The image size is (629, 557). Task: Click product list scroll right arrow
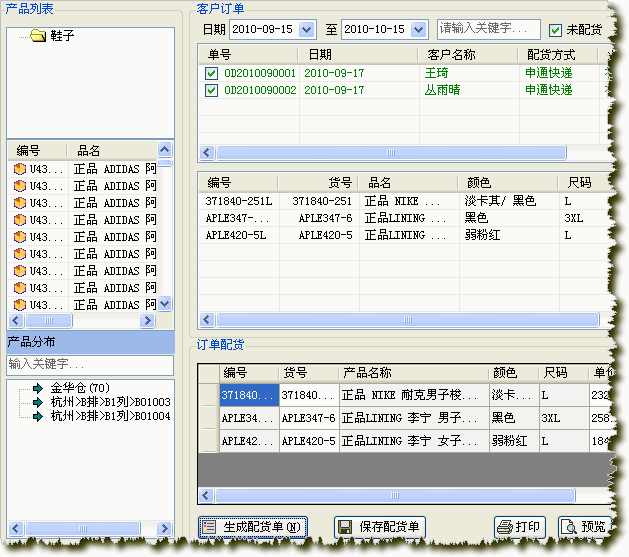(x=148, y=320)
